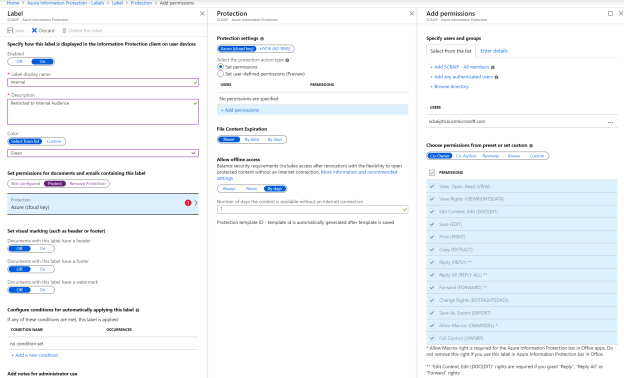The height and width of the screenshot is (378, 624).
Task: Click Azure Information Protection - Labels breadcrumb
Action: pos(66,3)
